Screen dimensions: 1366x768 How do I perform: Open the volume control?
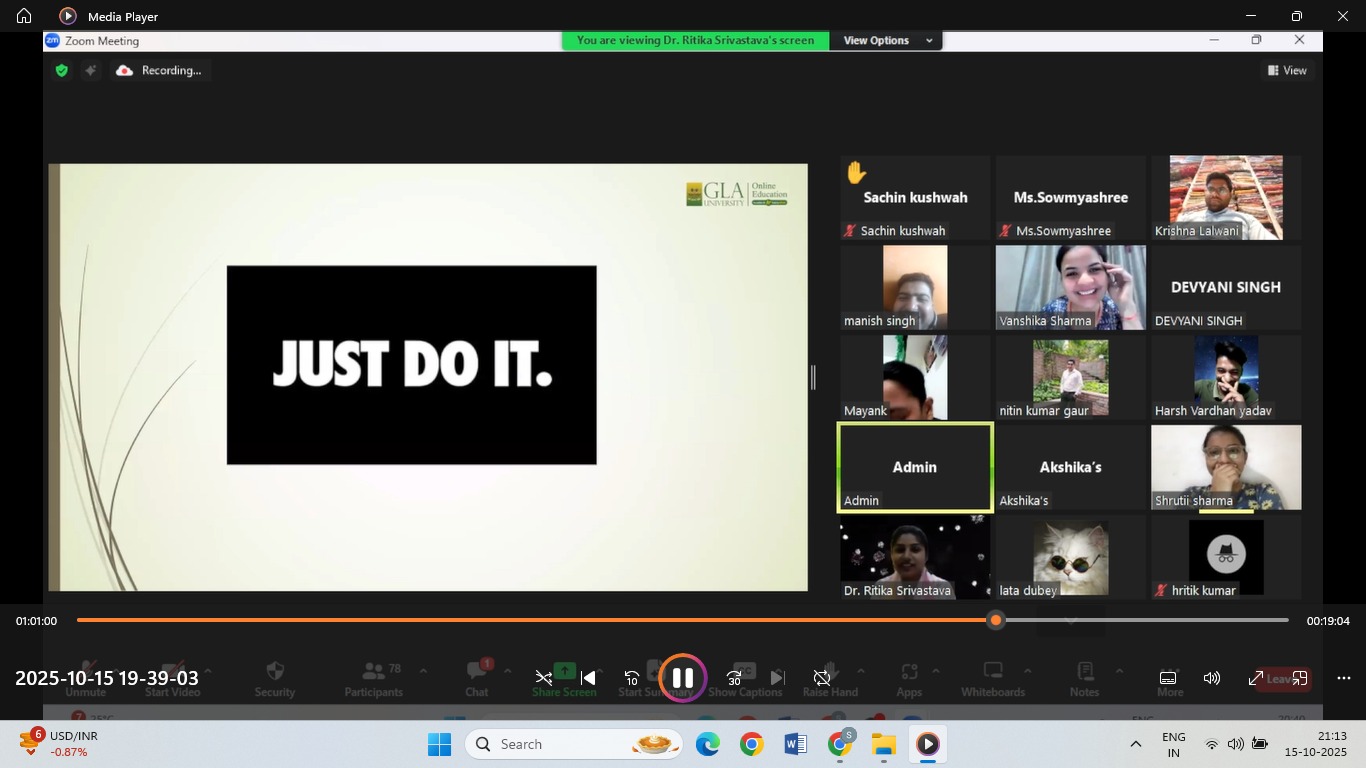coord(1212,678)
